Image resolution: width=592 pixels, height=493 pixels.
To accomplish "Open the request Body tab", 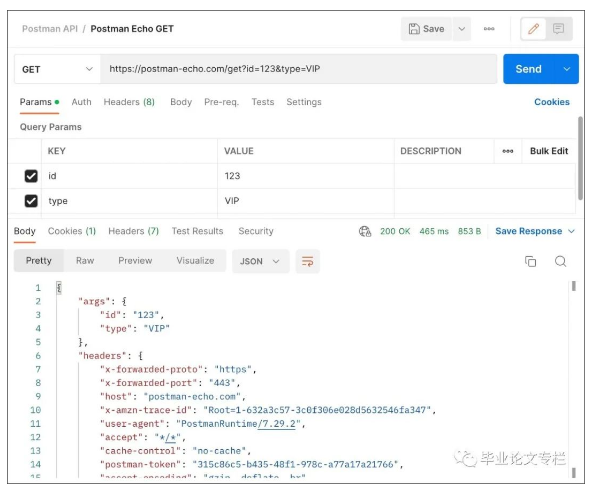I will [181, 102].
